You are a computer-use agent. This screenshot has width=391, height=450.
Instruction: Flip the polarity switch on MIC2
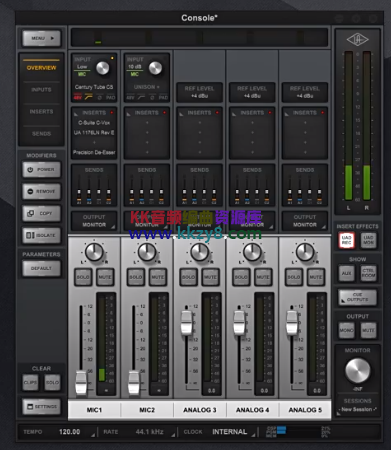click(152, 98)
